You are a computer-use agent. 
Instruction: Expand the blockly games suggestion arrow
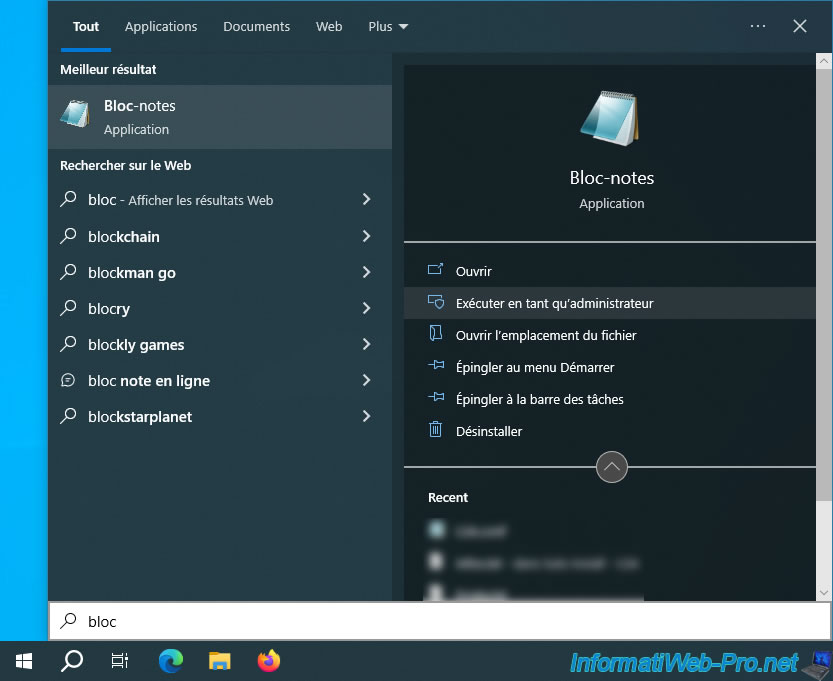(x=367, y=344)
